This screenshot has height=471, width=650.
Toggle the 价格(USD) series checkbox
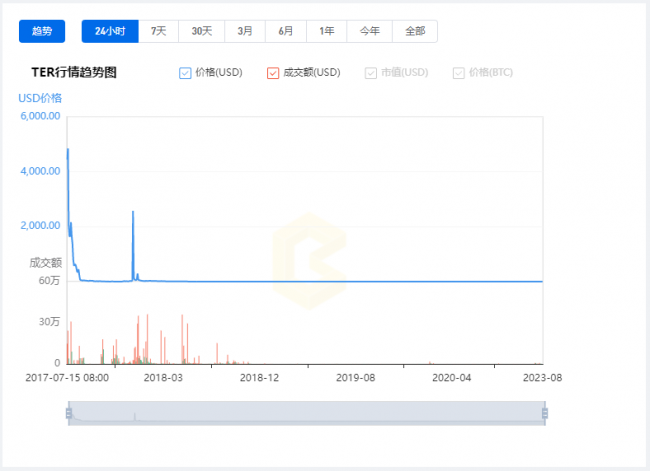(x=185, y=73)
